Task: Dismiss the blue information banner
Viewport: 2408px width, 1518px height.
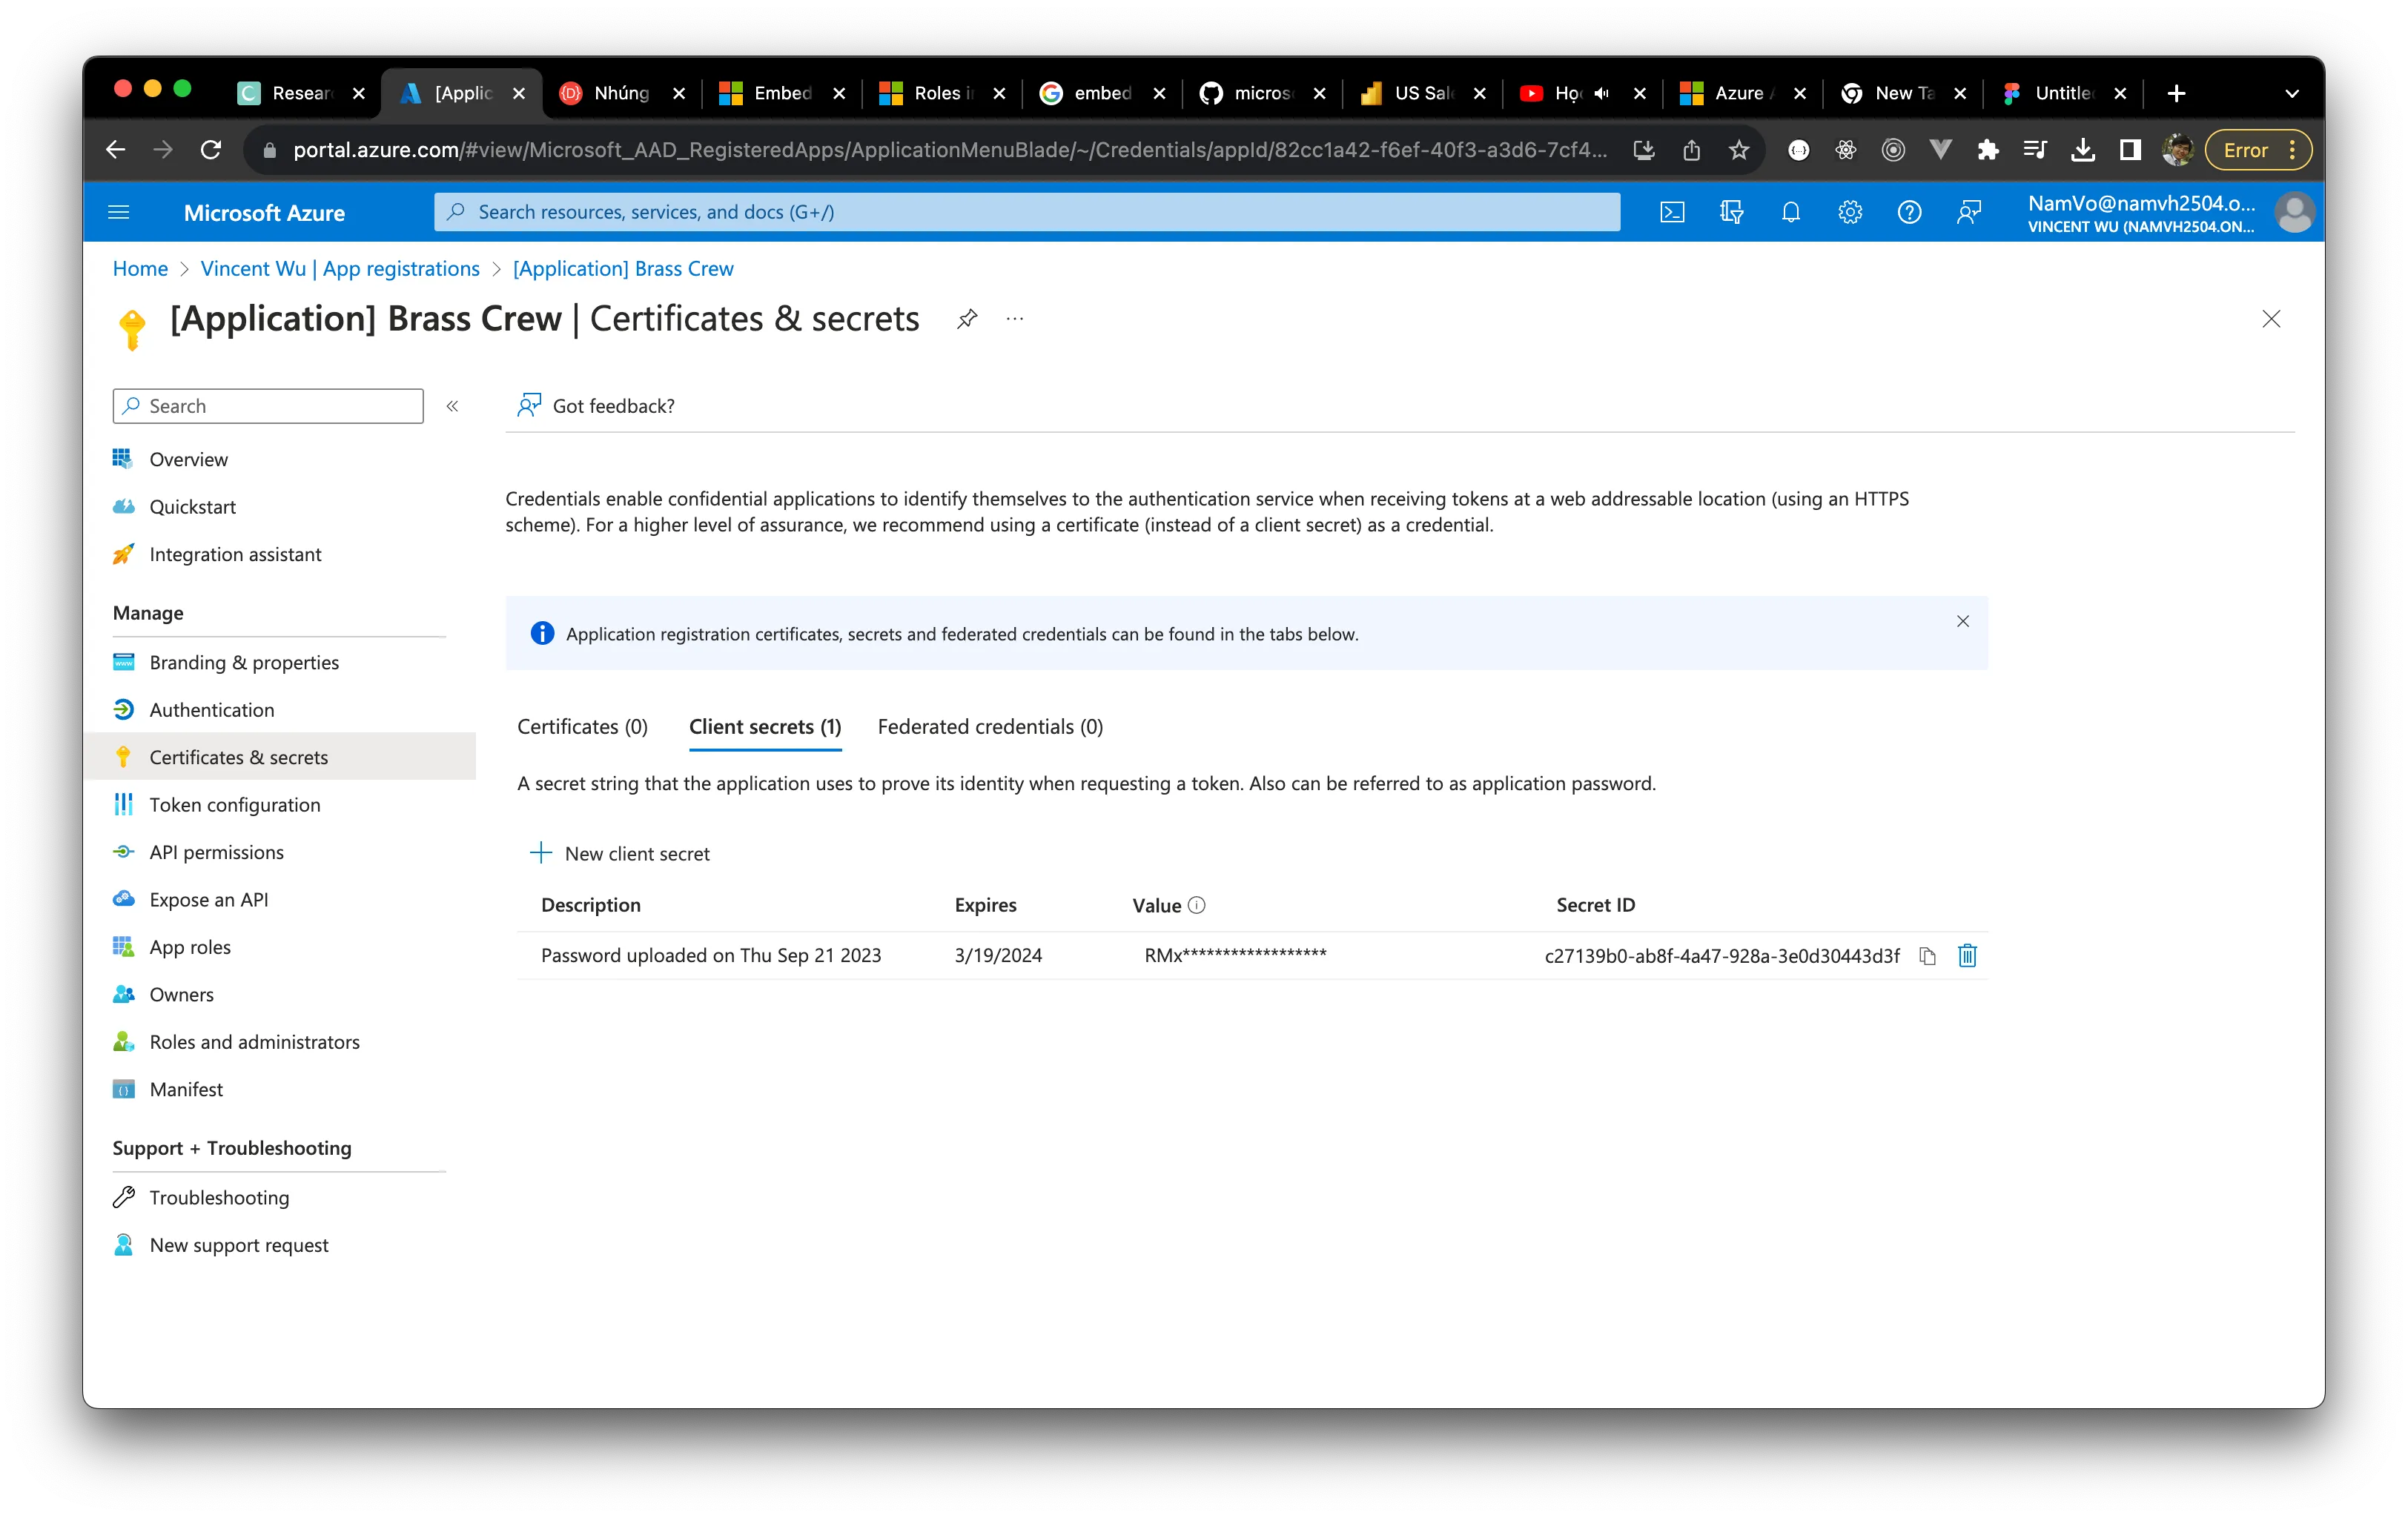Action: coord(1962,621)
